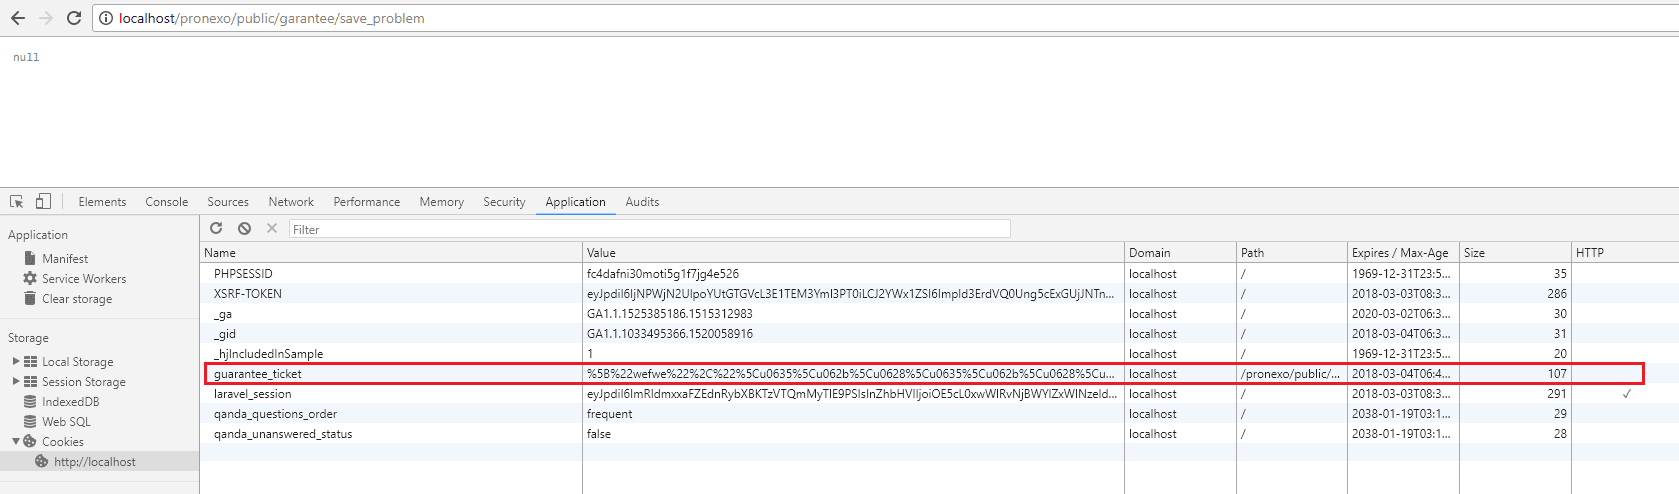Select Clear storage in the sidebar
This screenshot has height=494, width=1679.
coord(77,299)
